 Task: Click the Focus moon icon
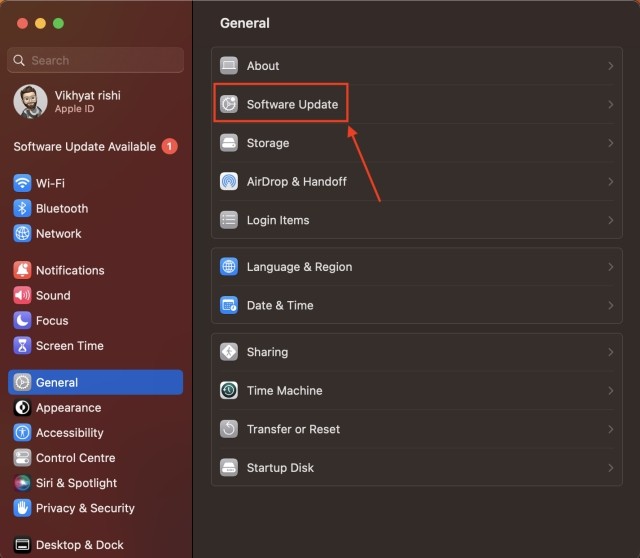(22, 320)
